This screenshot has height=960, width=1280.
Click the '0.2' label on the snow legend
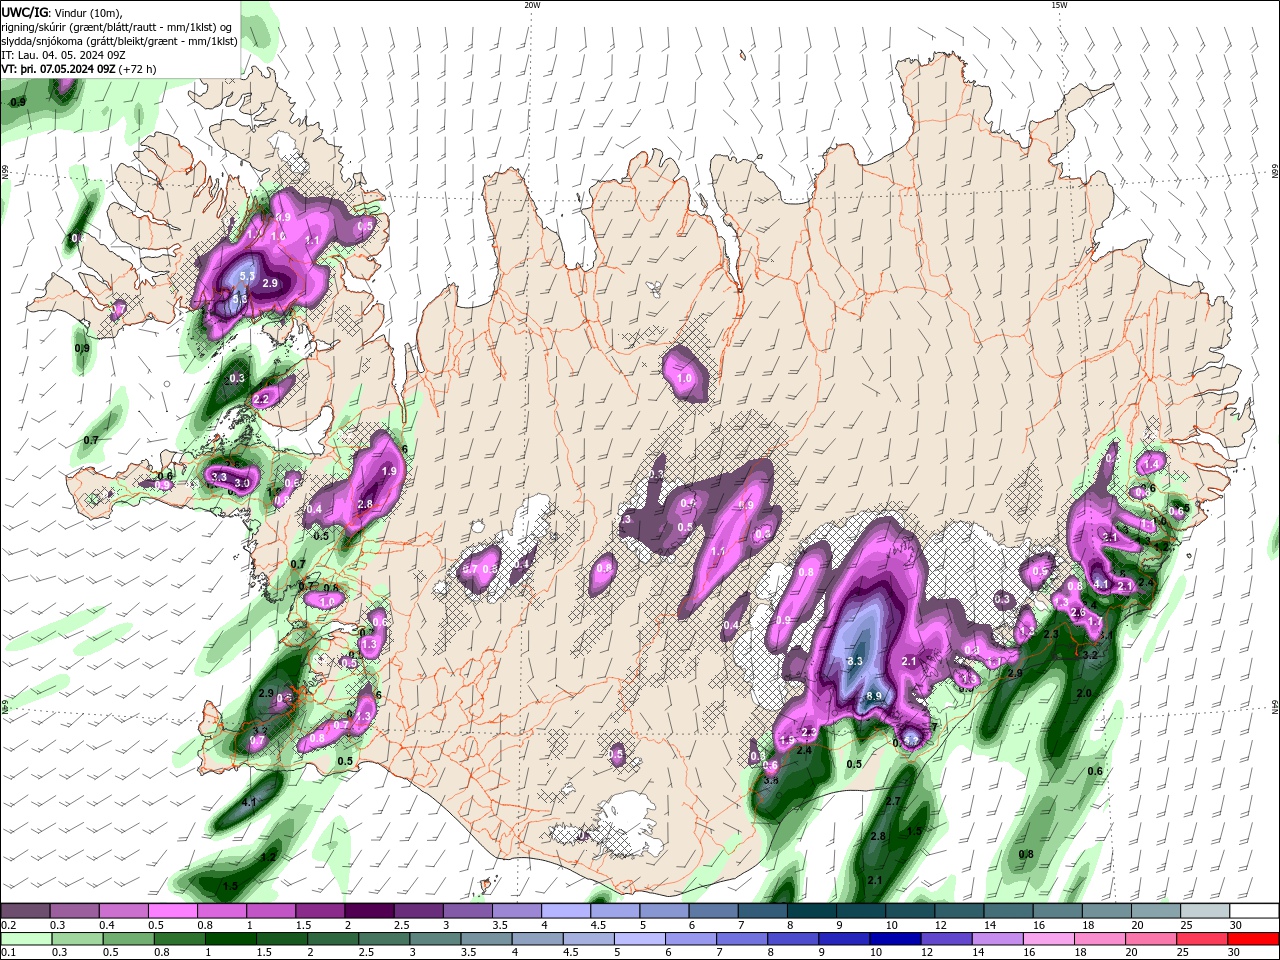7,925
